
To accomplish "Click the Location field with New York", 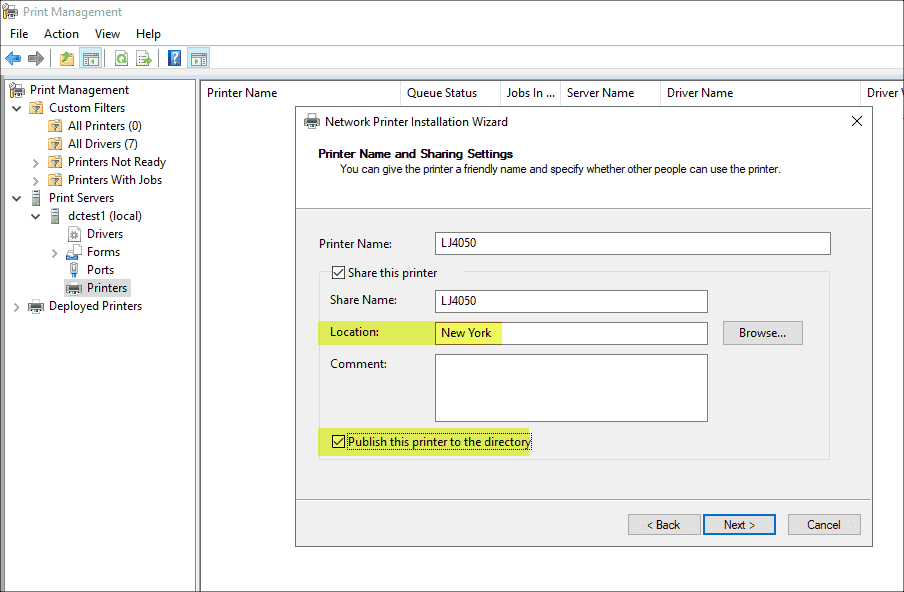I will (571, 333).
